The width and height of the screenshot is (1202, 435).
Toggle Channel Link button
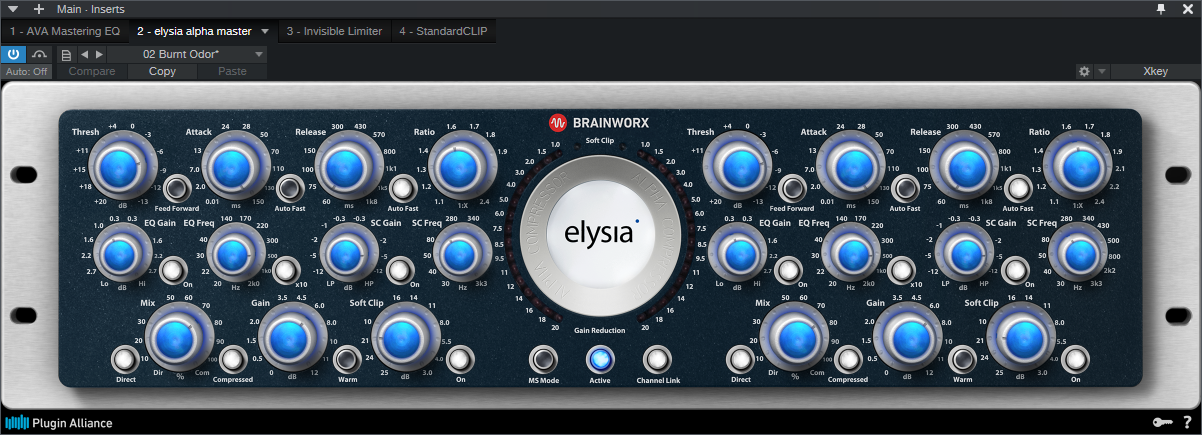[656, 359]
